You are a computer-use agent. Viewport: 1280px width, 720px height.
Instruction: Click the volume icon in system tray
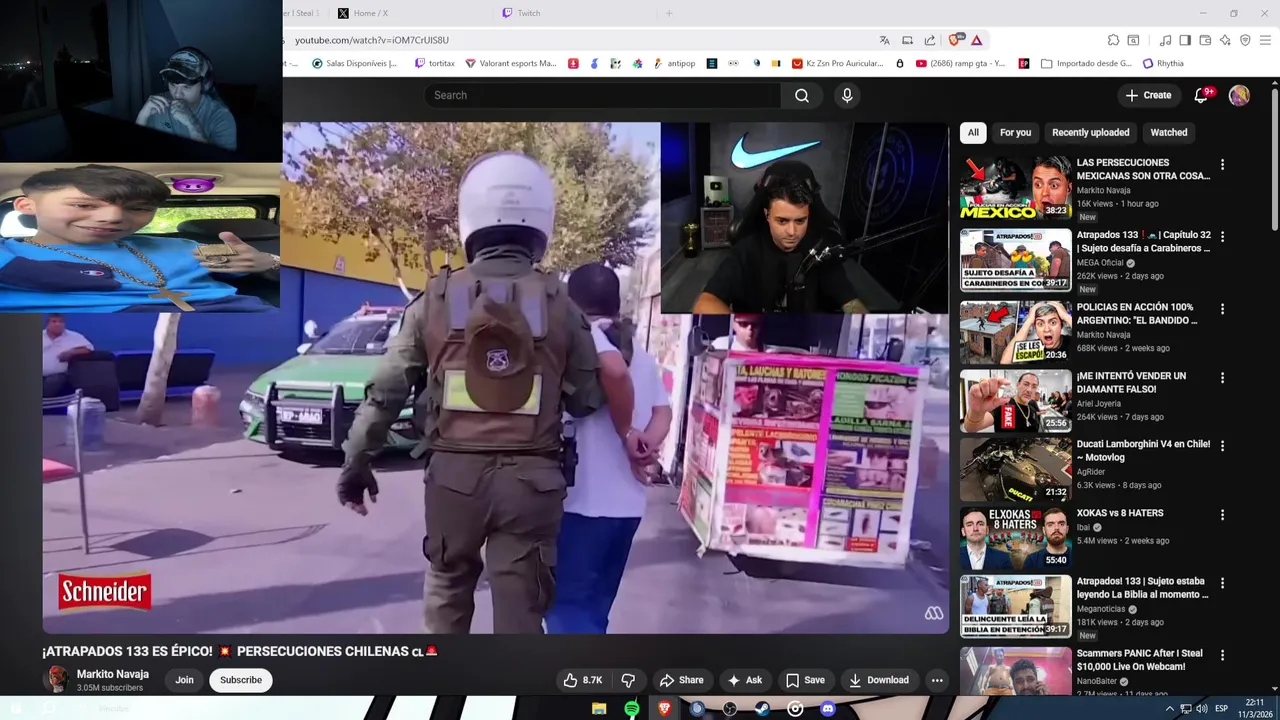[x=1202, y=708]
